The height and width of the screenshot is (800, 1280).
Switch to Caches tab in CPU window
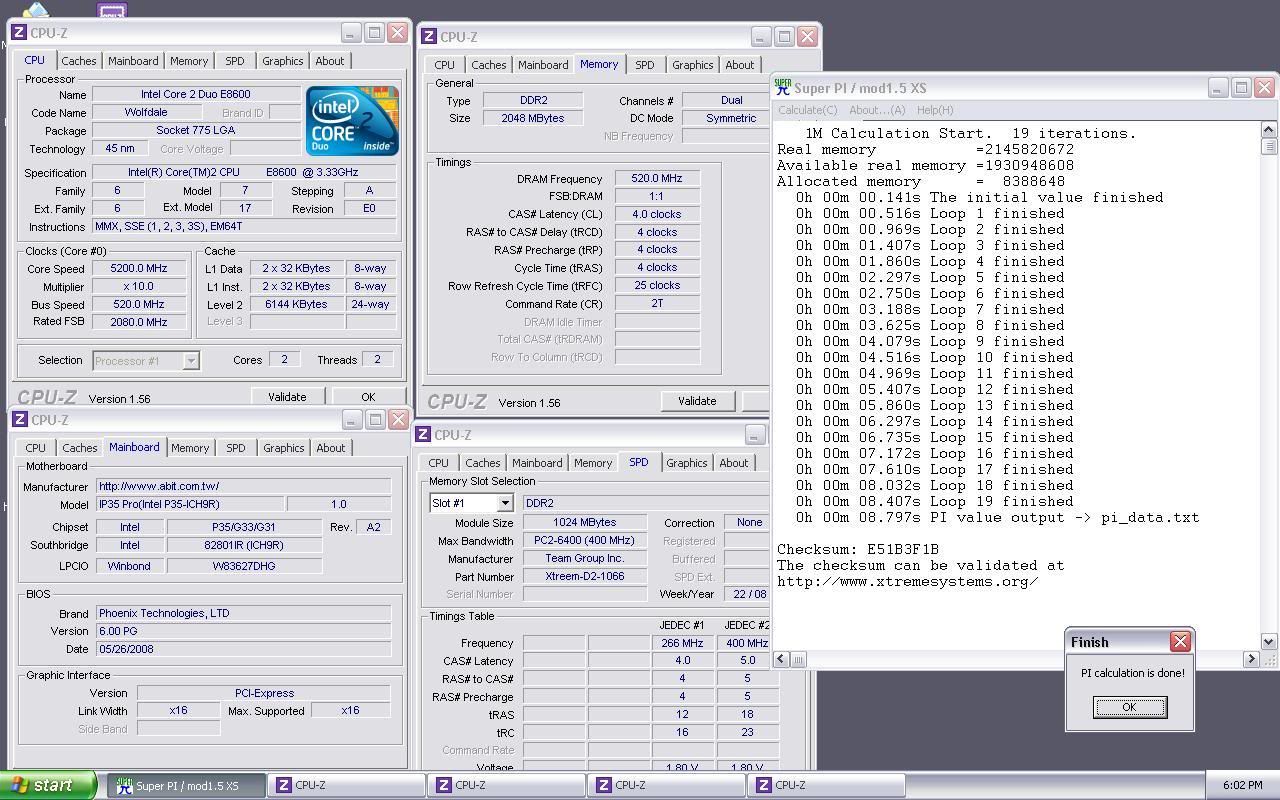[79, 61]
